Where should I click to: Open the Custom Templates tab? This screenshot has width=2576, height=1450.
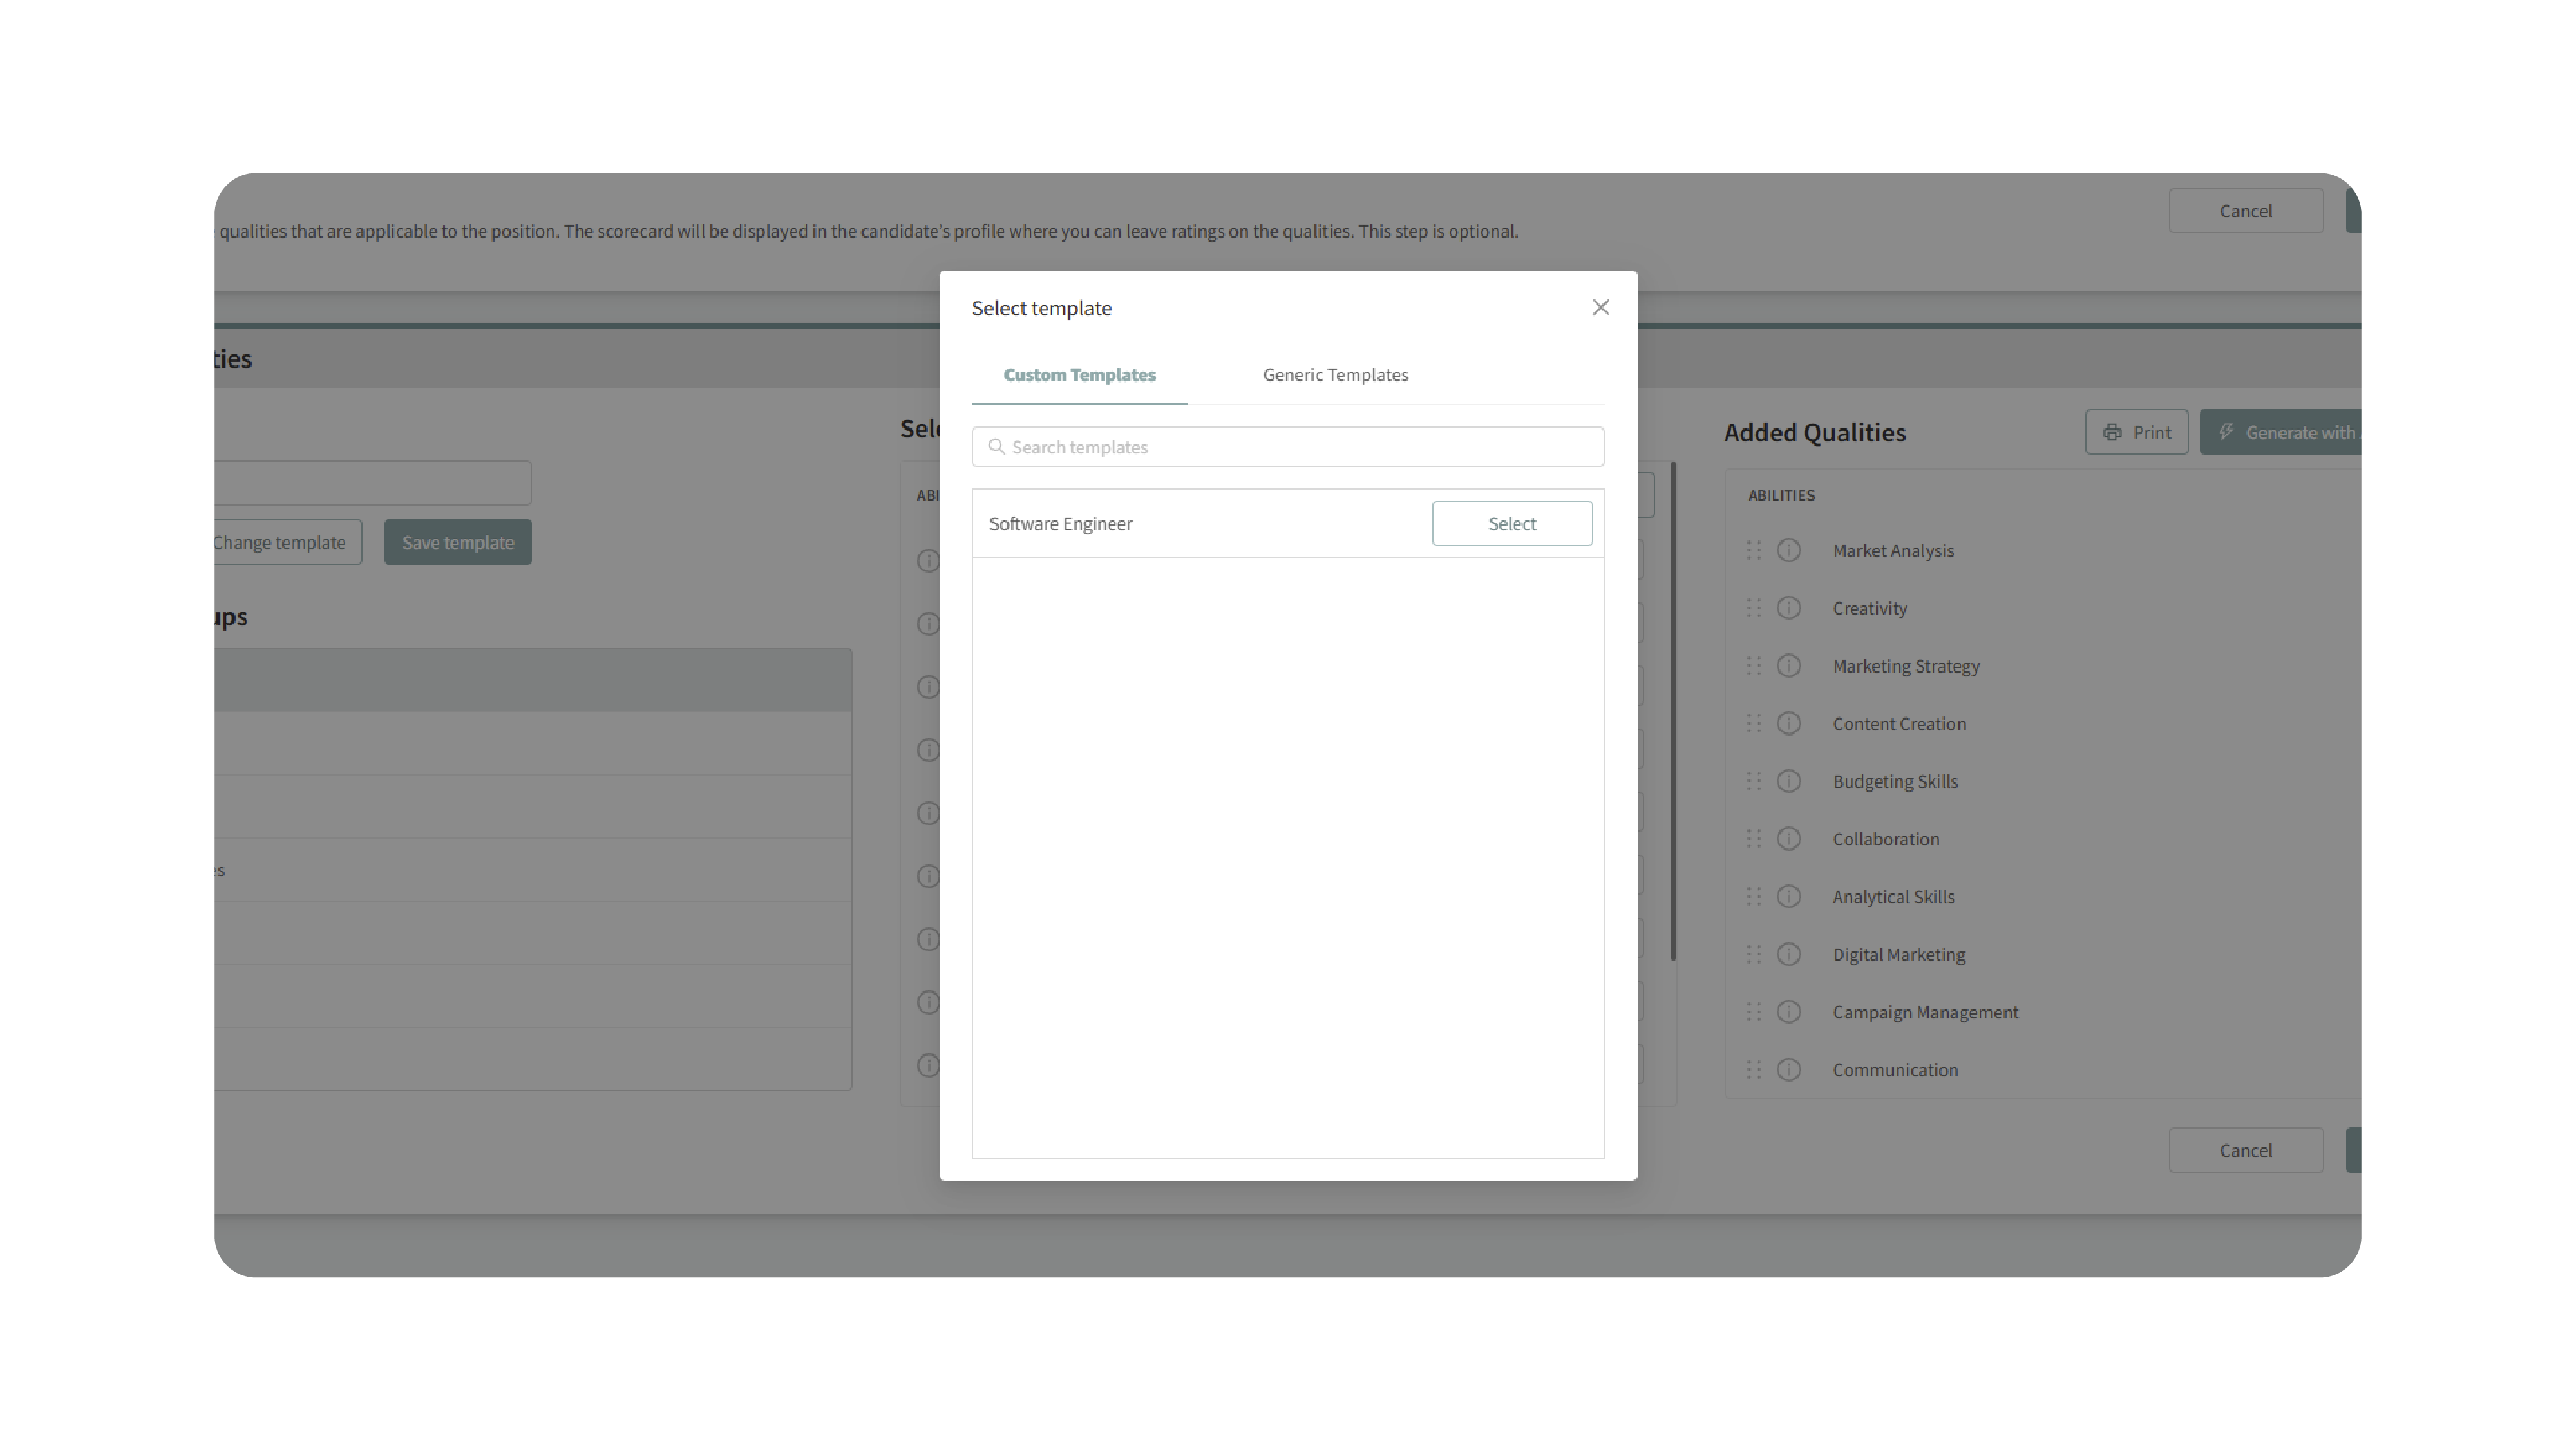(1079, 375)
